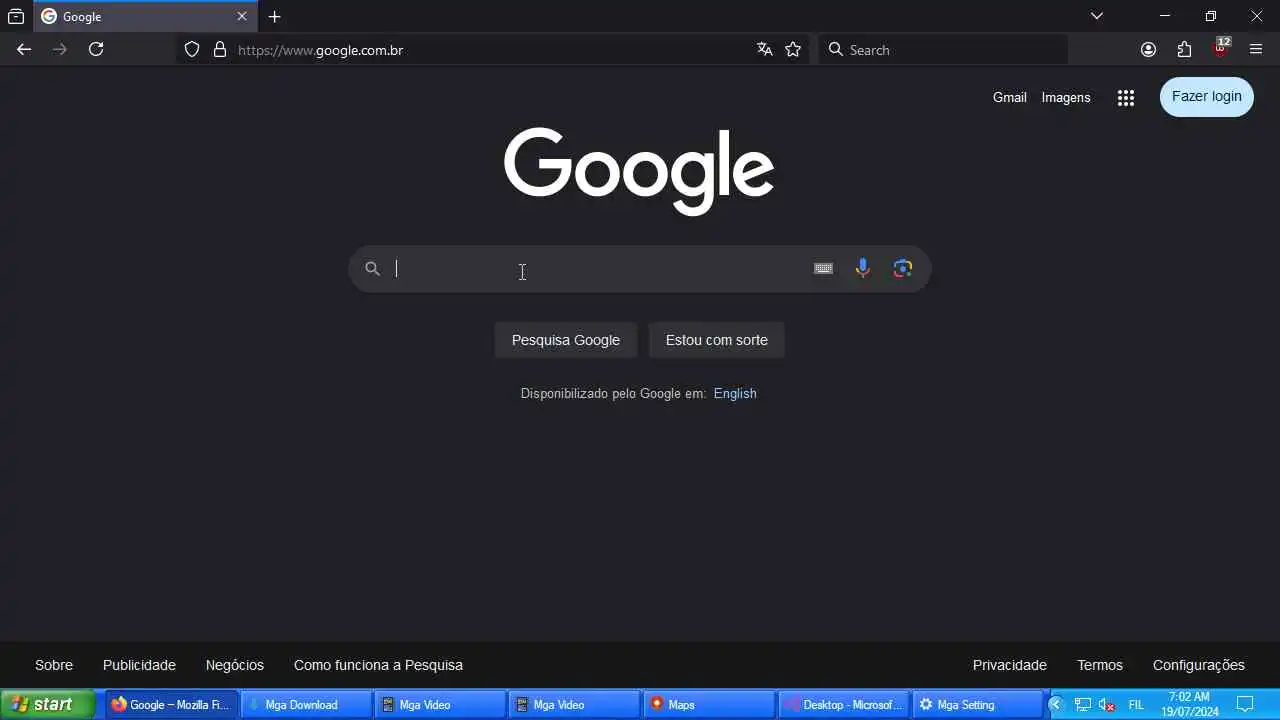Open Como funciona a Pesquisa link
Image resolution: width=1280 pixels, height=720 pixels.
click(378, 665)
